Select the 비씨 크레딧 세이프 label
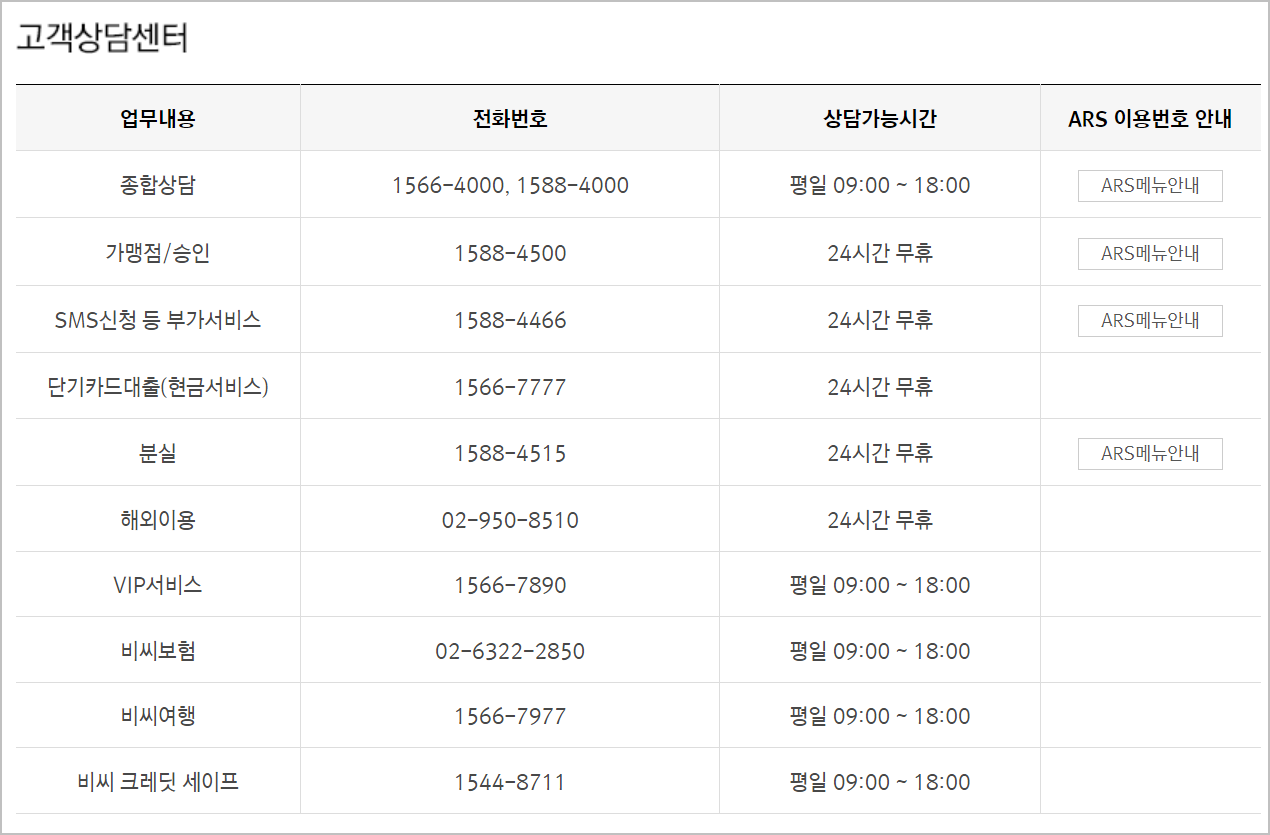Image resolution: width=1270 pixels, height=835 pixels. point(158,782)
